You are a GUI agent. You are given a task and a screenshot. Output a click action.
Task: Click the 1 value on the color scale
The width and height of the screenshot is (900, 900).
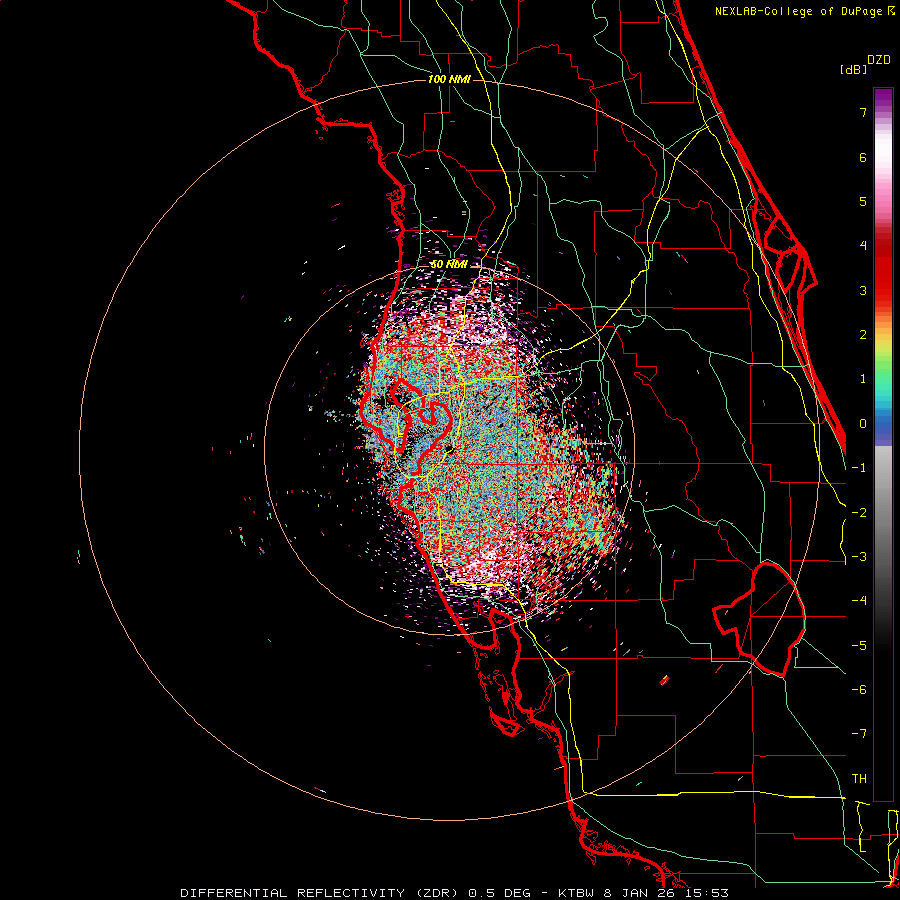tap(863, 379)
